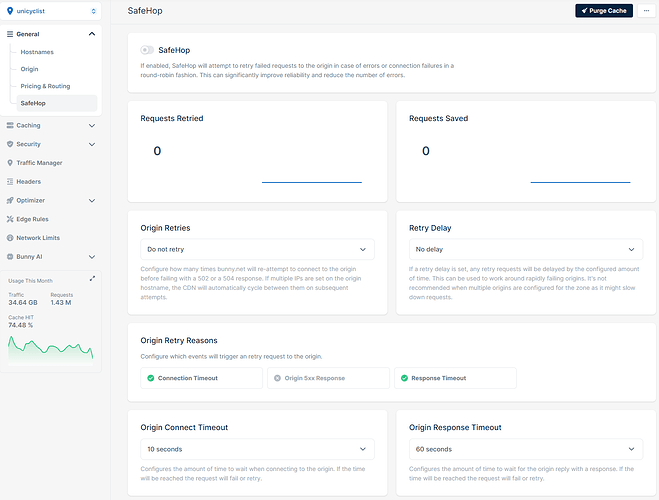Click the Requests Retried sparkline chart

click(311, 182)
